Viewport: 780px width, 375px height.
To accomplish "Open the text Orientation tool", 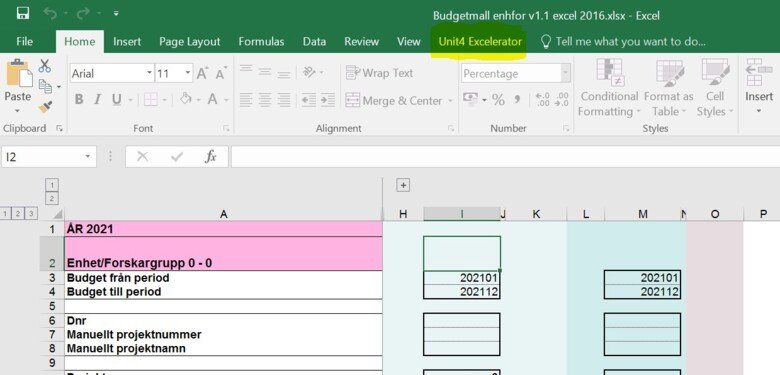I will pos(309,73).
